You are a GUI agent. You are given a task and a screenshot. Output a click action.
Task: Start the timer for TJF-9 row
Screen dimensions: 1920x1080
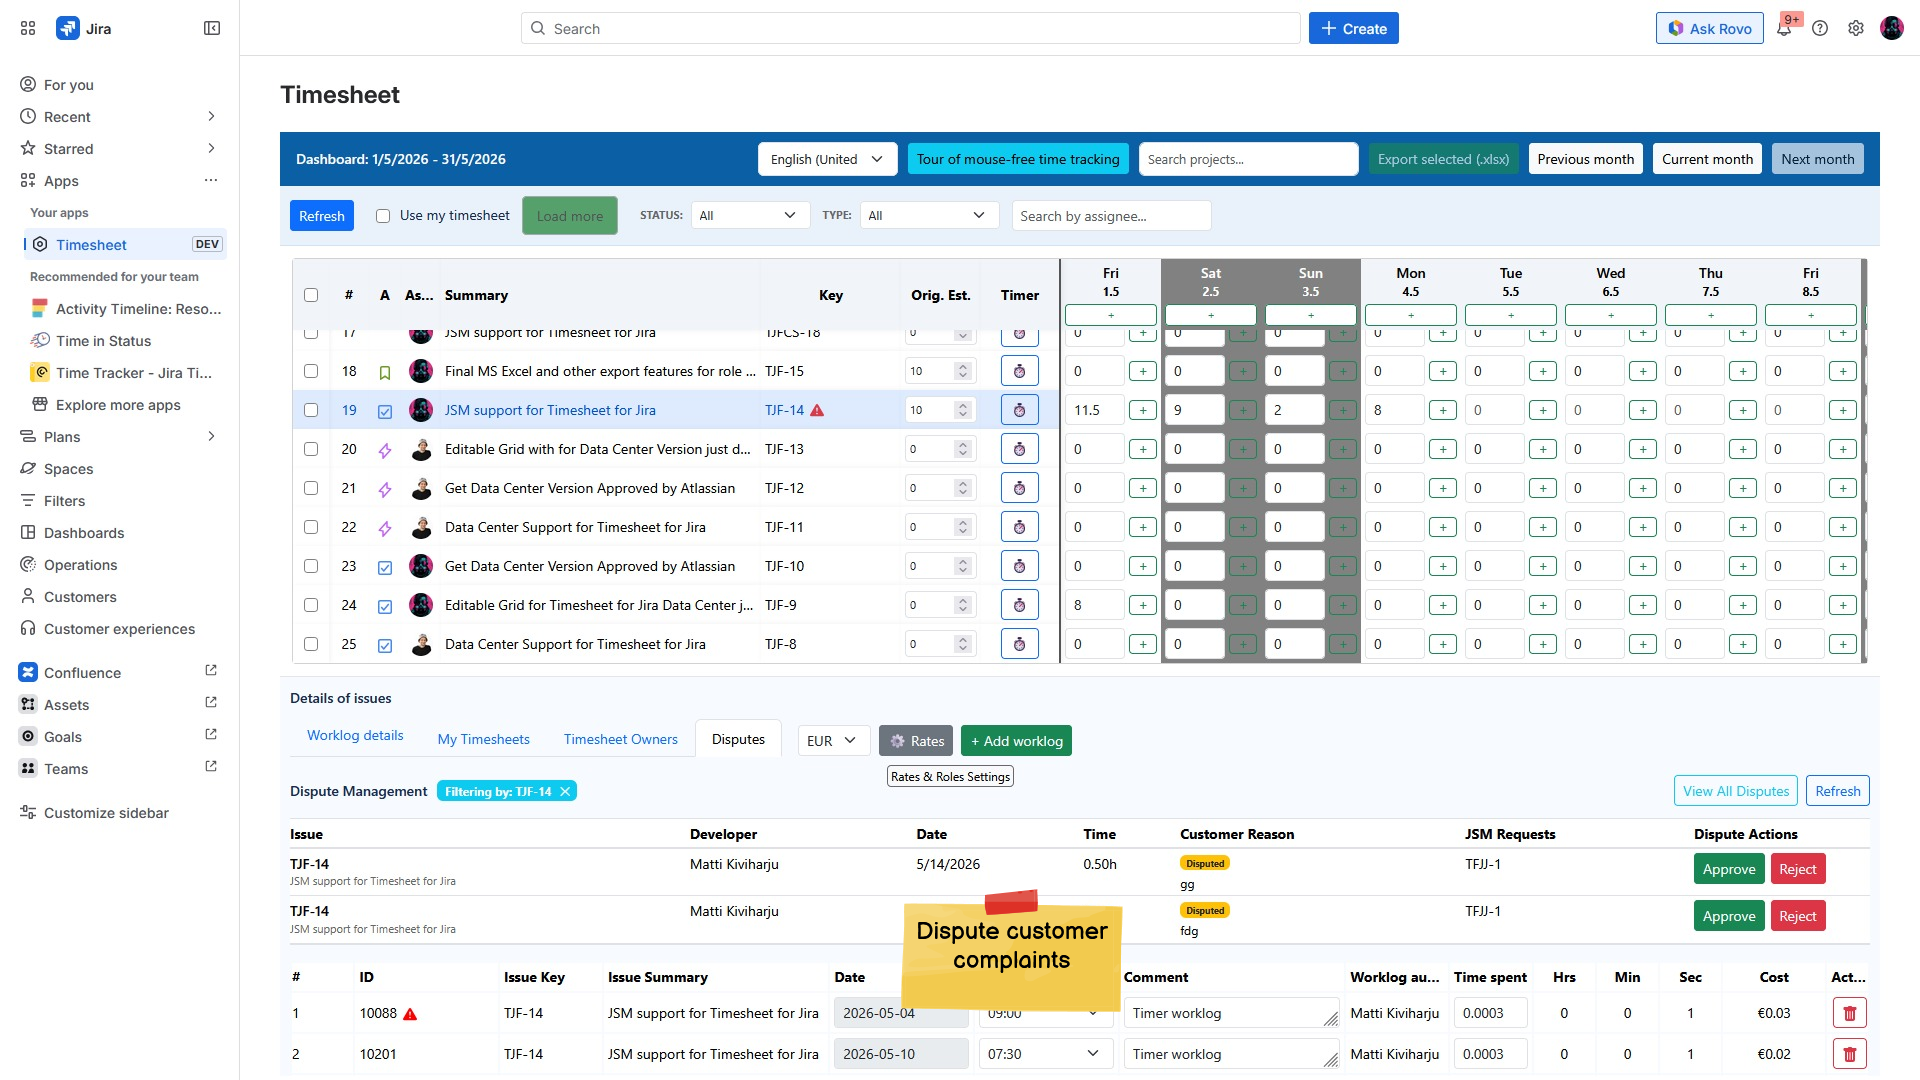[1019, 605]
